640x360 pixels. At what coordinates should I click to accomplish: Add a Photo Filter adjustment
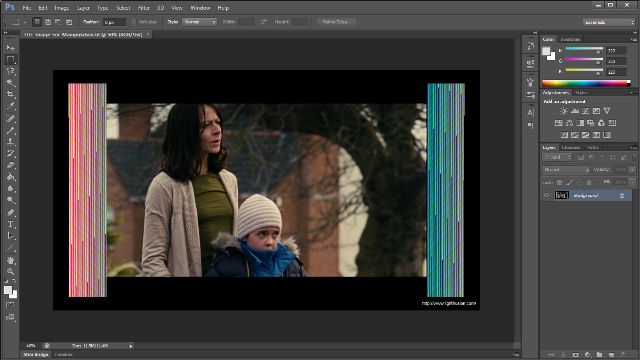click(x=591, y=123)
